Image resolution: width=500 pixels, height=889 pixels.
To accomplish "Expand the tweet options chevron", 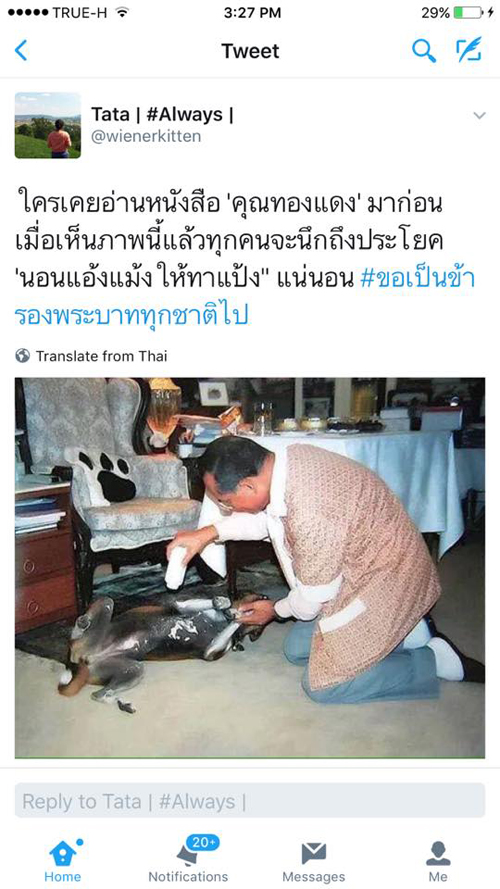I will tap(480, 116).
